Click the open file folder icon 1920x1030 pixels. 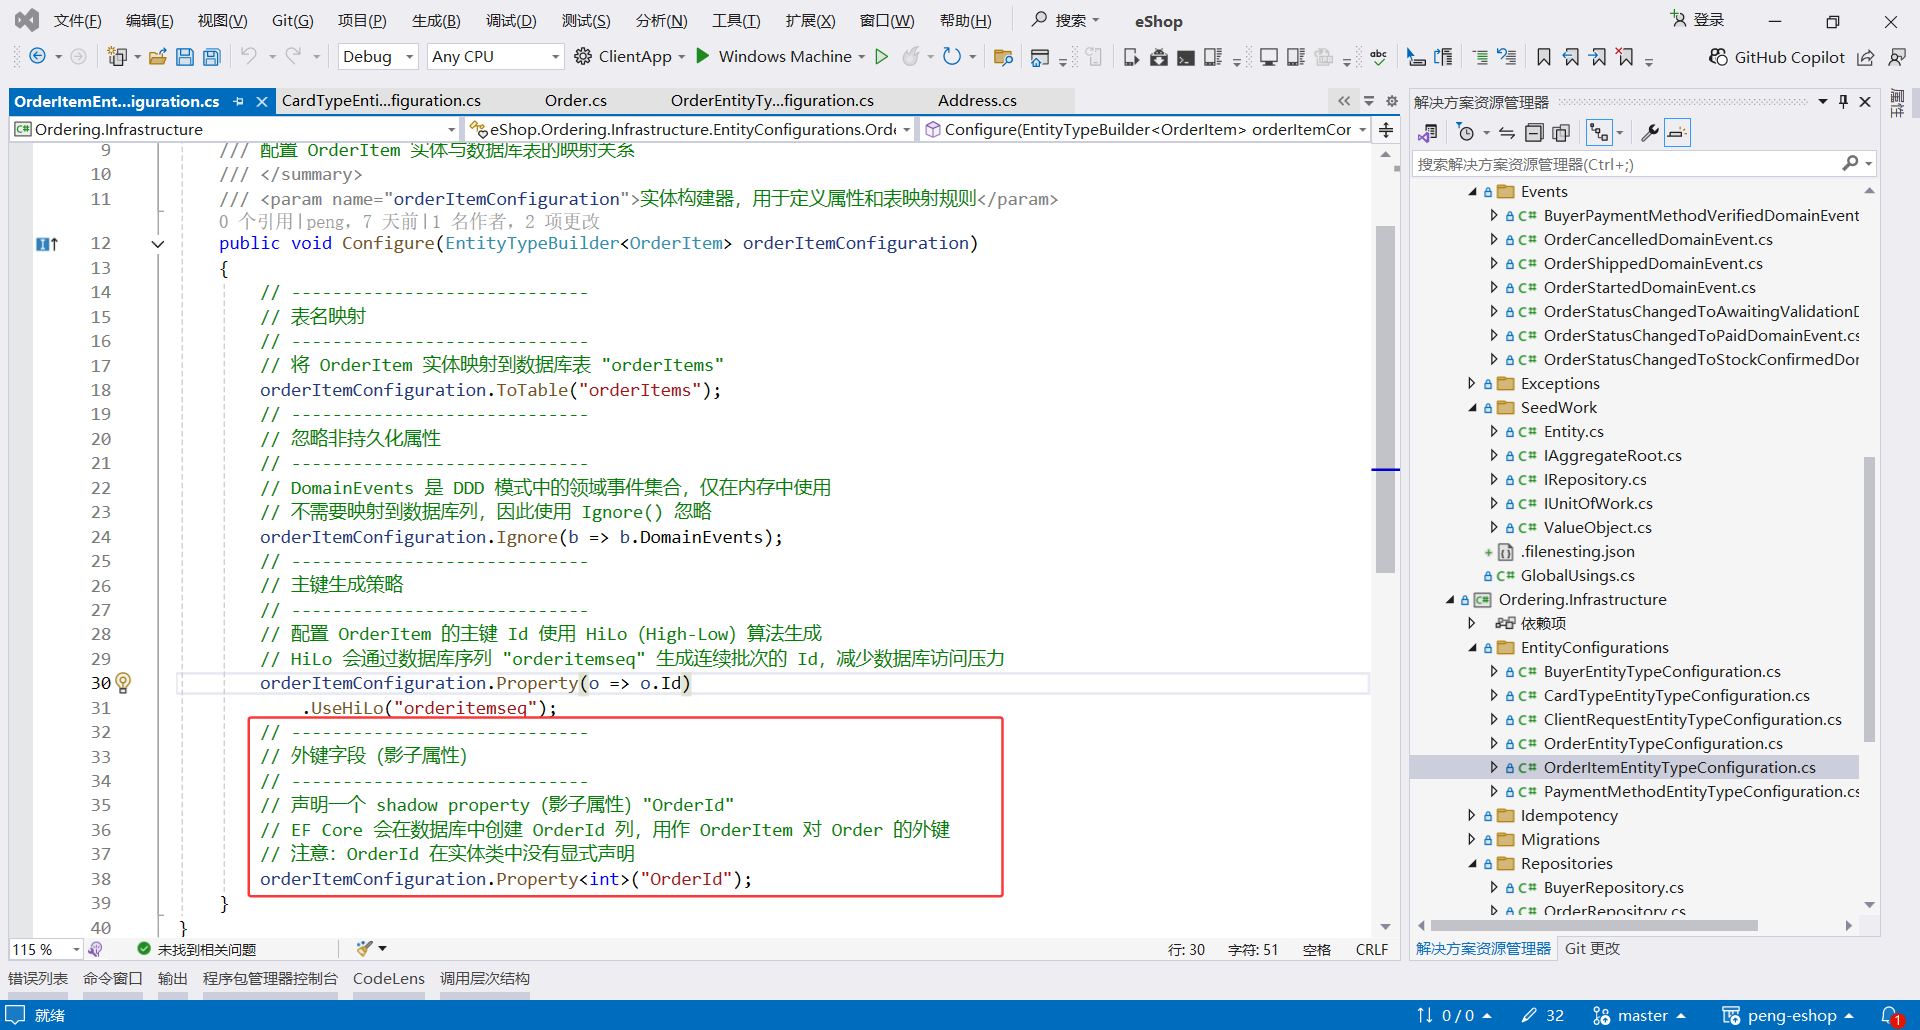[x=158, y=57]
